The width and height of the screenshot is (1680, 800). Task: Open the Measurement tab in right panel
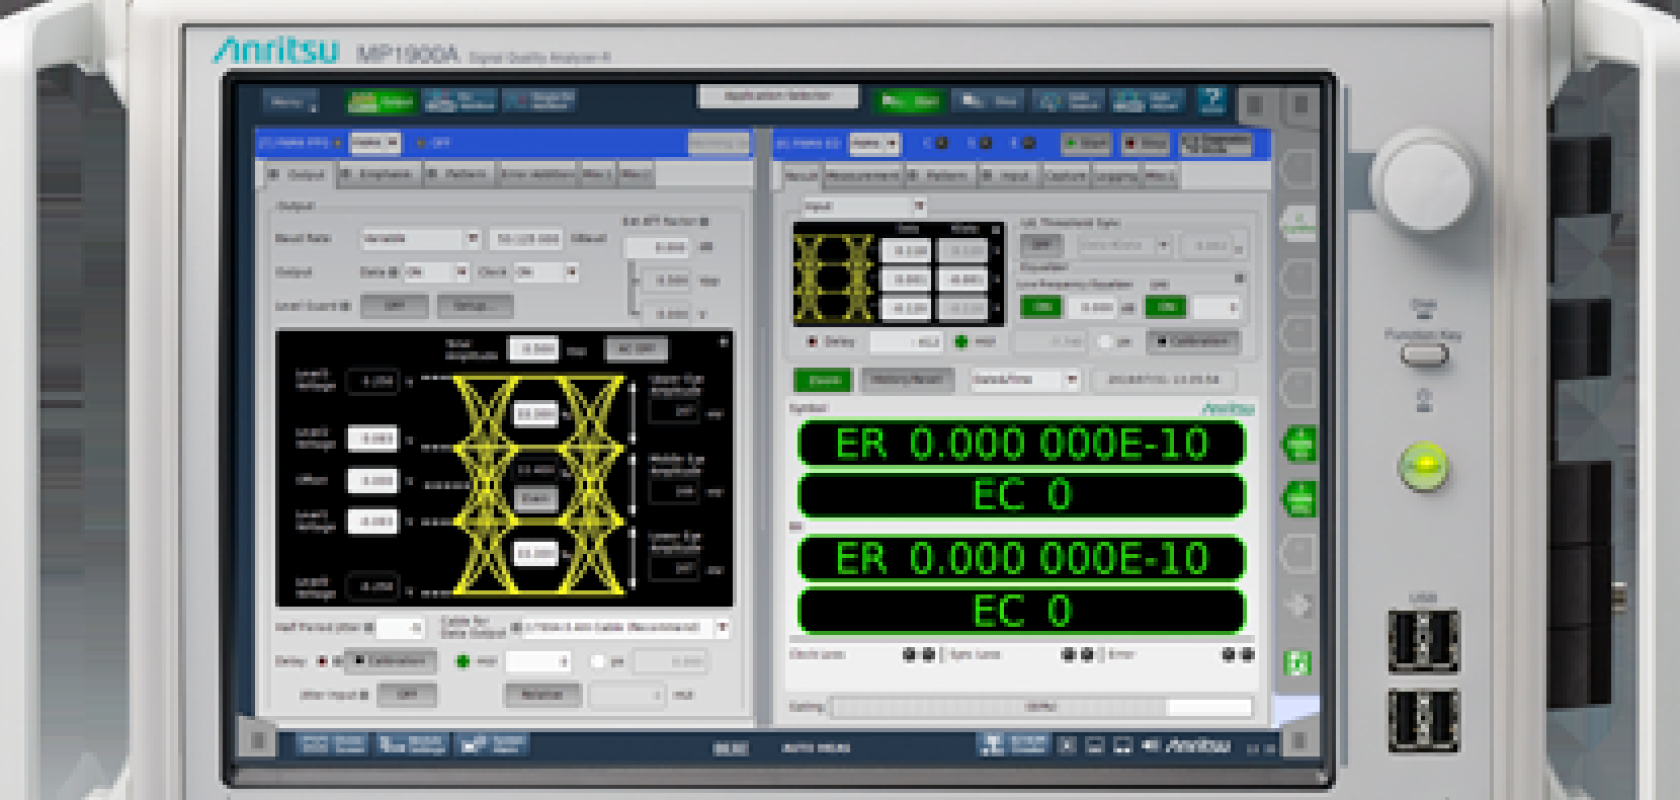pyautogui.click(x=862, y=176)
